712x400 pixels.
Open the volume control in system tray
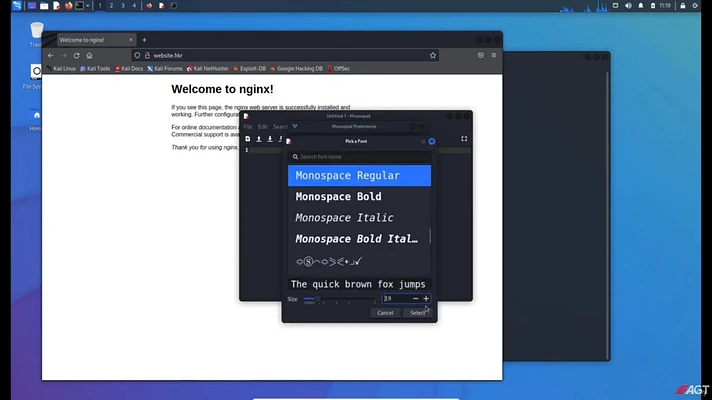click(628, 6)
